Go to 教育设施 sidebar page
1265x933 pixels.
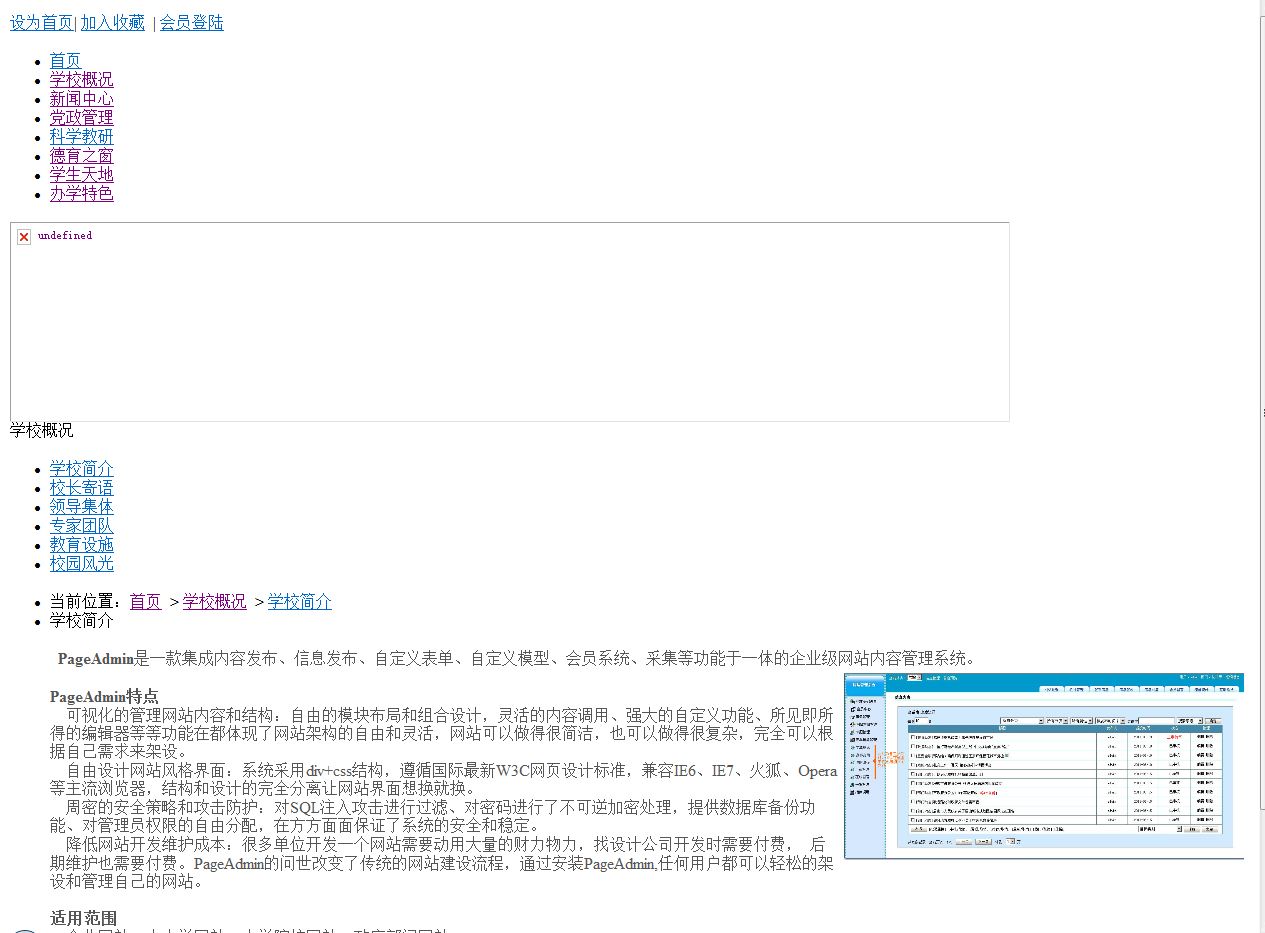(x=82, y=545)
